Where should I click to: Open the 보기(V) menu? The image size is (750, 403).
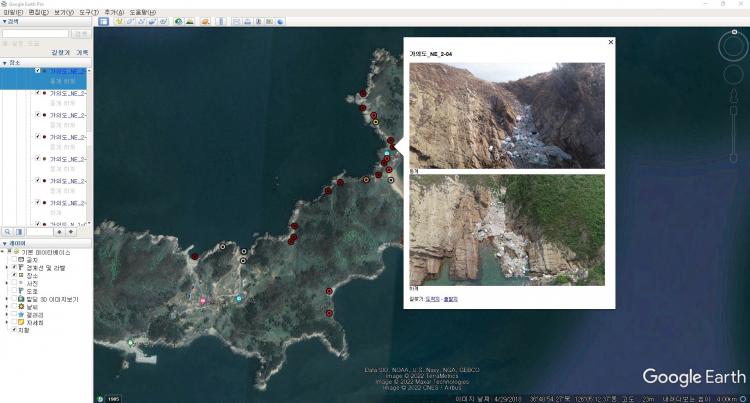pyautogui.click(x=64, y=12)
